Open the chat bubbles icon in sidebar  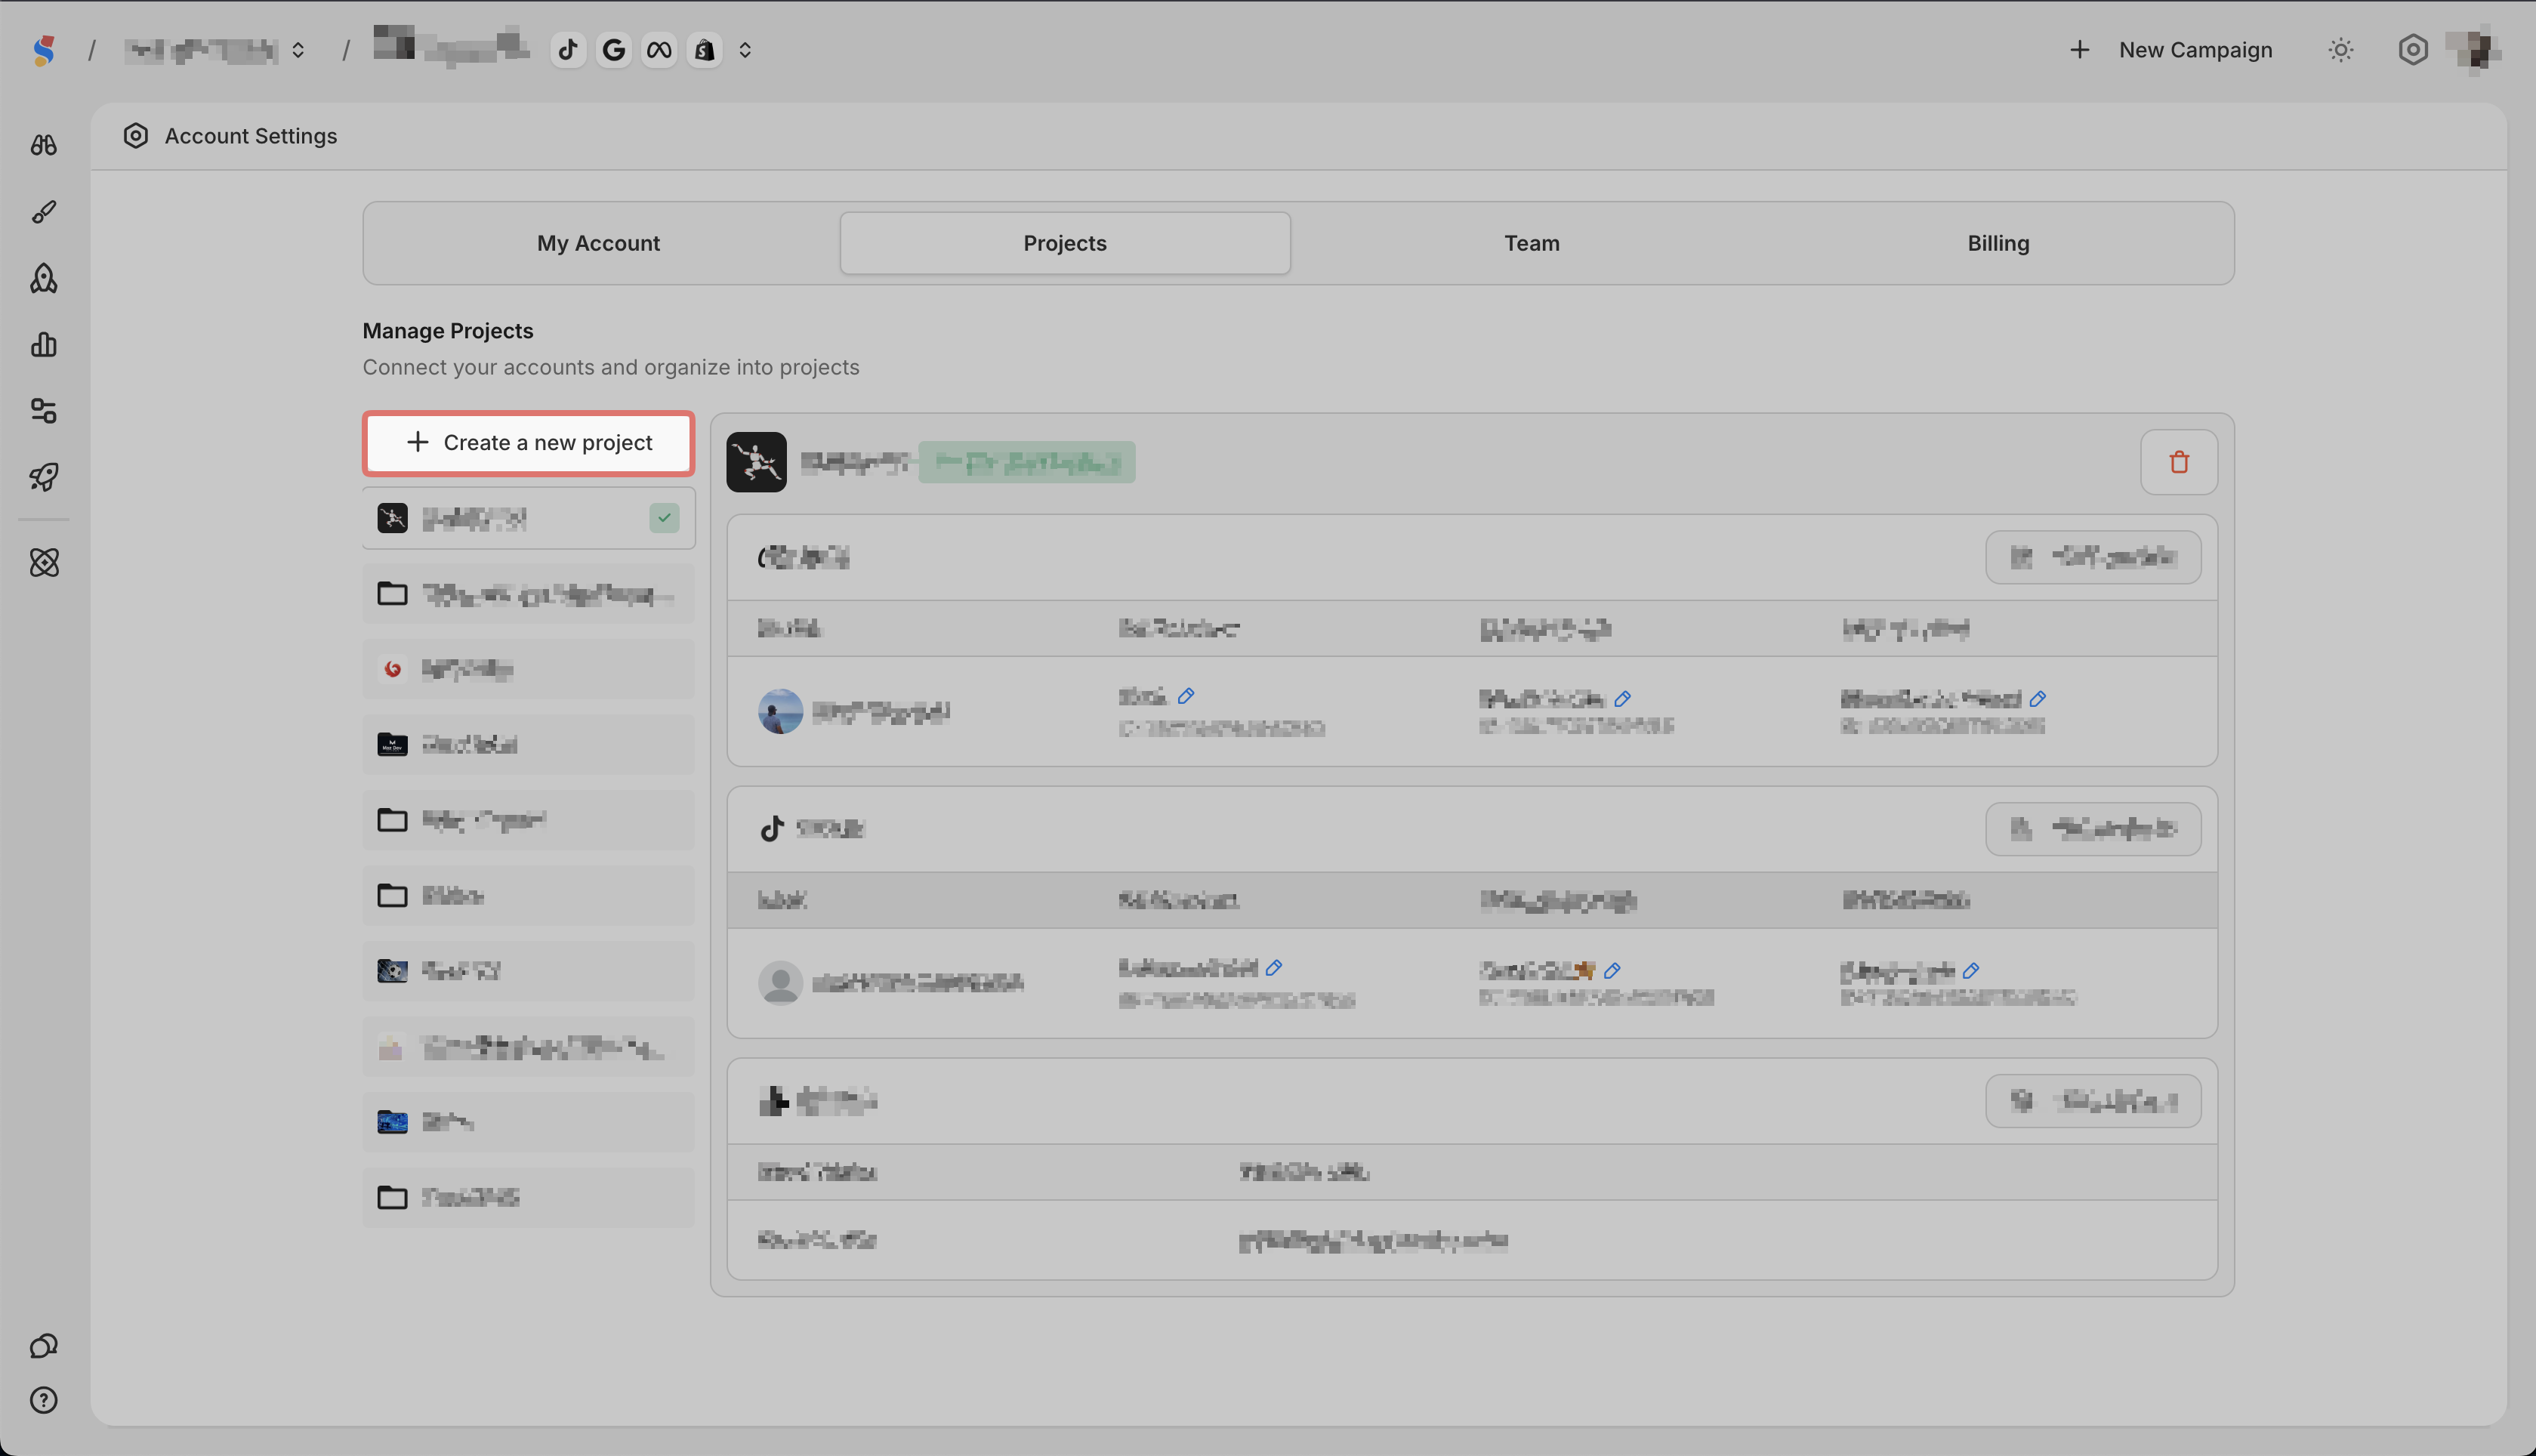pos(44,1346)
